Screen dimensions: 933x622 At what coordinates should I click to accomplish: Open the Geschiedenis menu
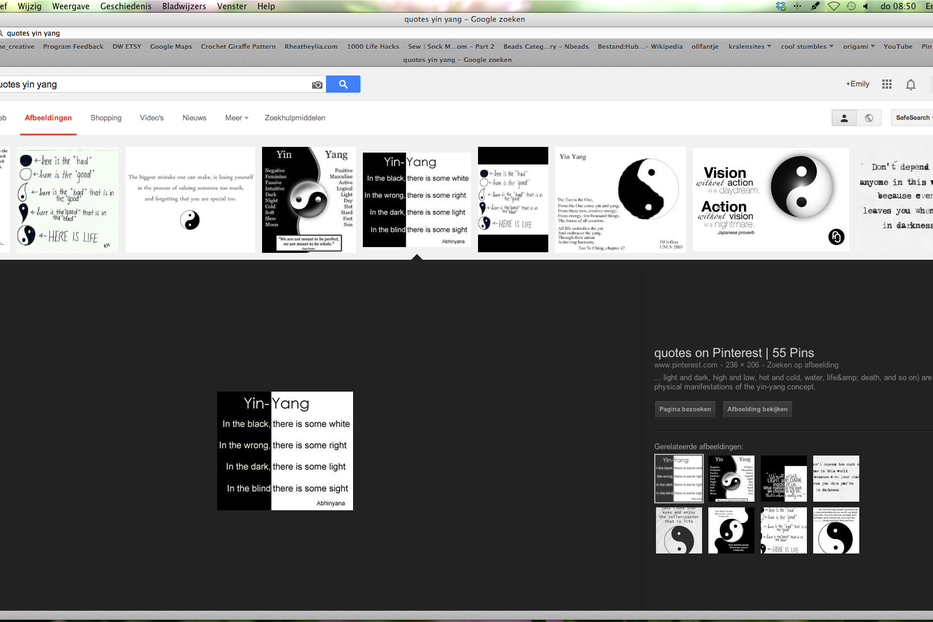coord(126,6)
